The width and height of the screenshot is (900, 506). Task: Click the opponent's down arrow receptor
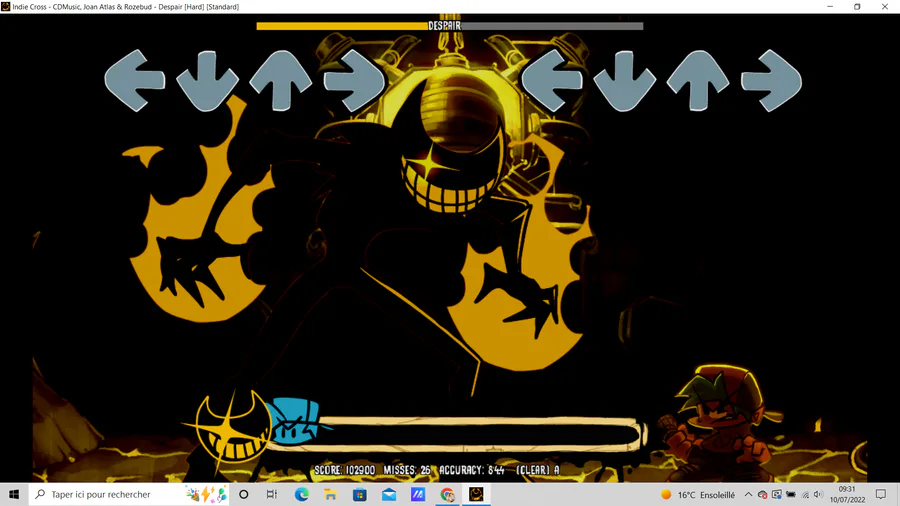(207, 80)
